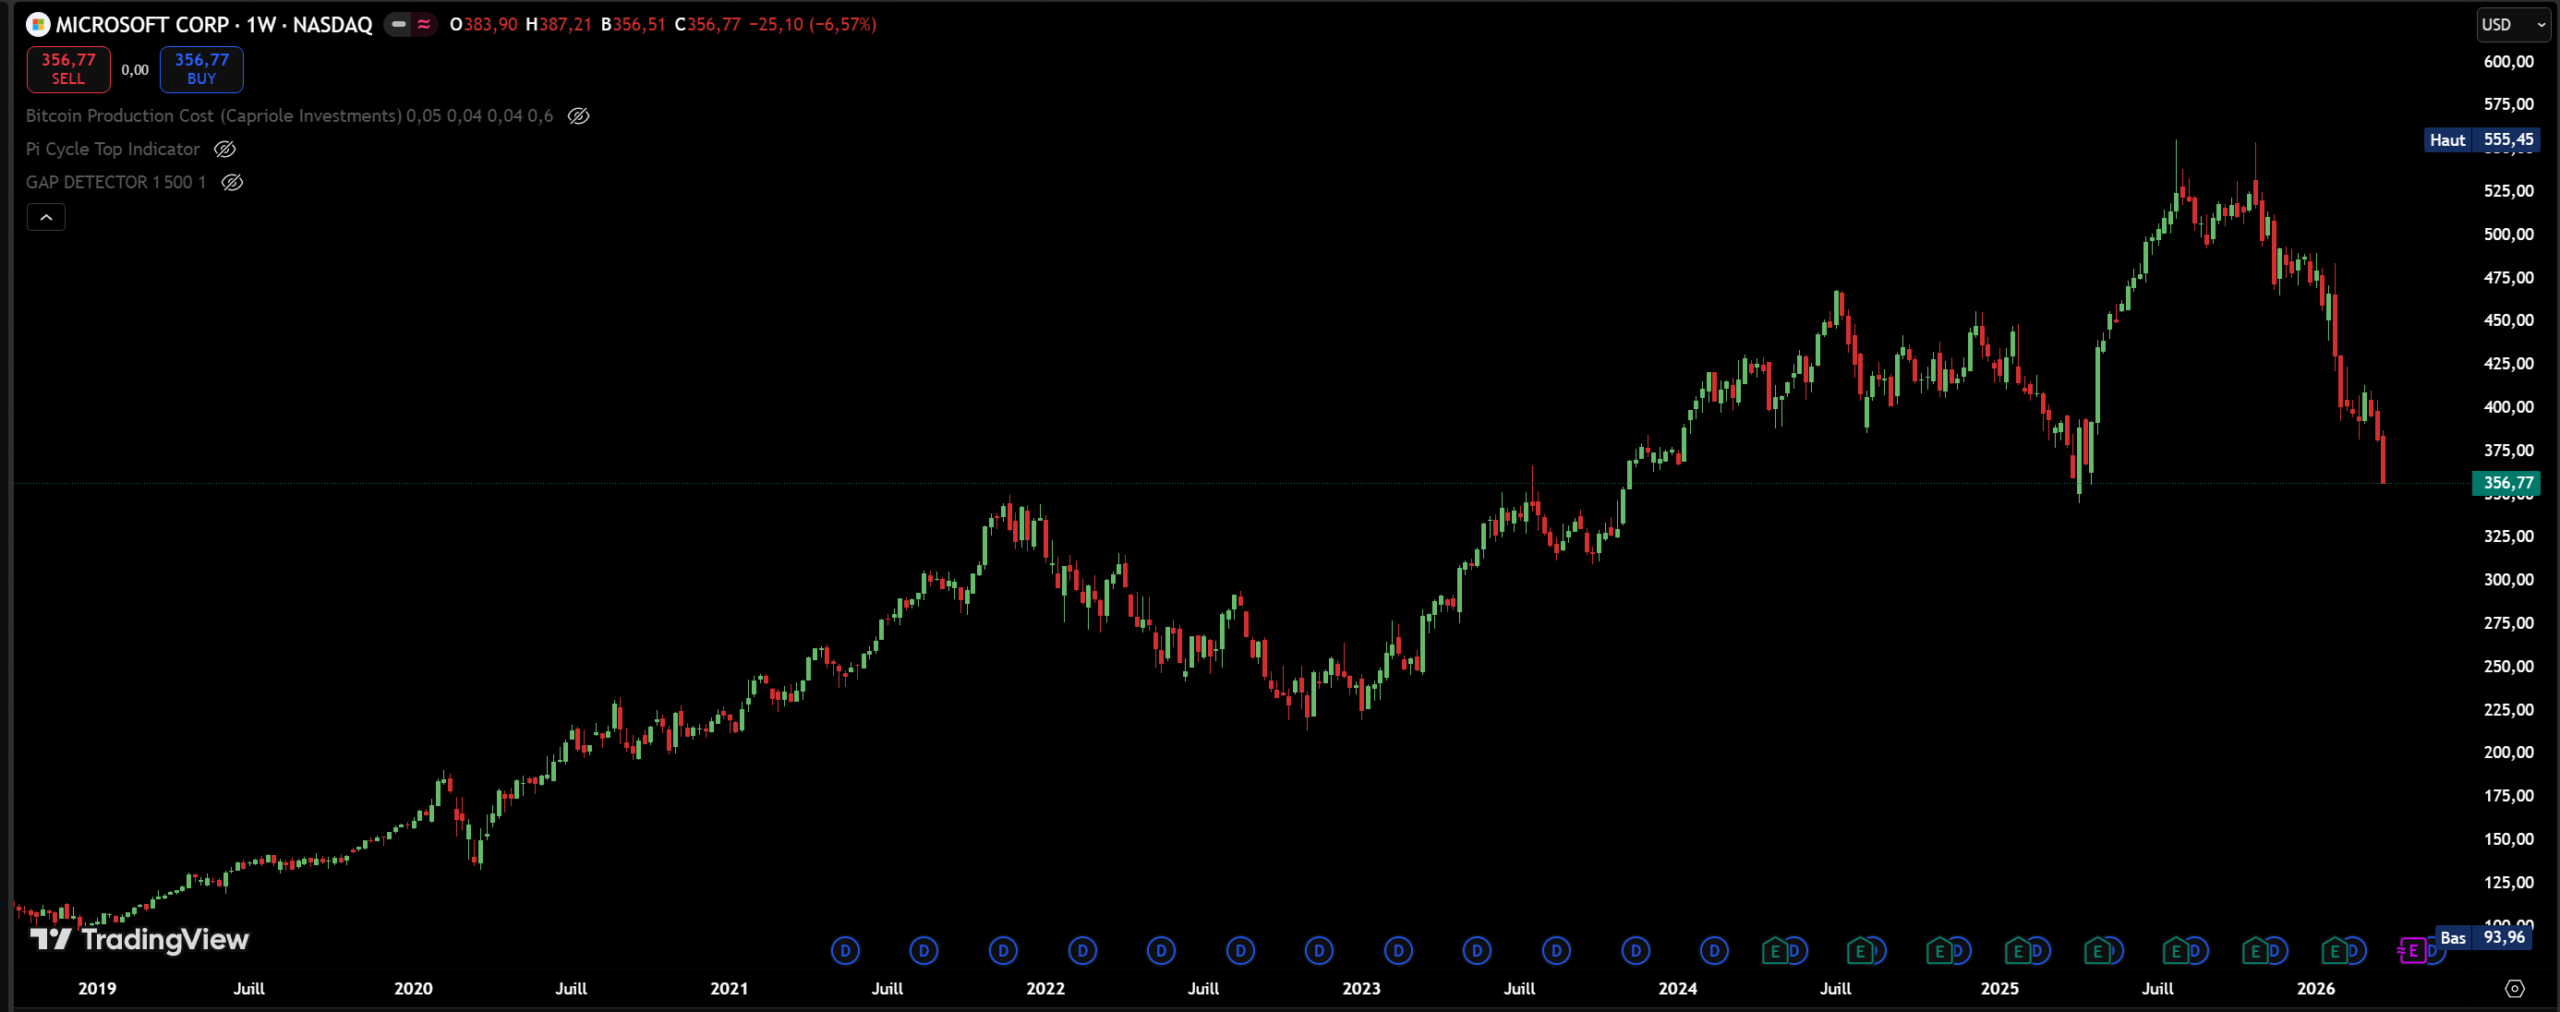2560x1012 pixels.
Task: Click the pink wavy-lines icon in the title pill
Action: pyautogui.click(x=424, y=25)
